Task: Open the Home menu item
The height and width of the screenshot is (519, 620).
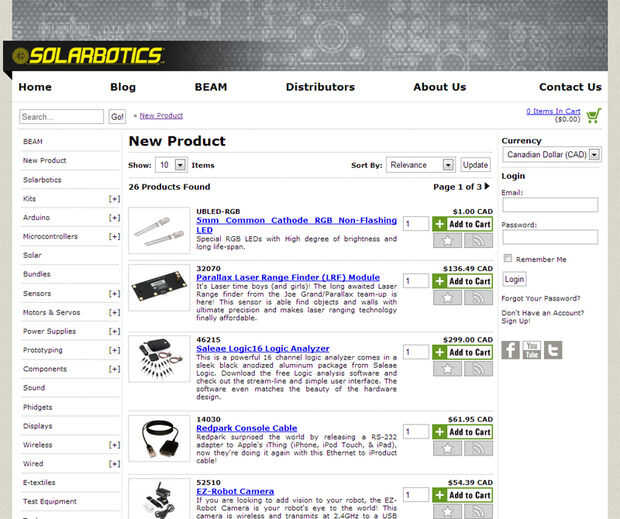Action: tap(35, 87)
